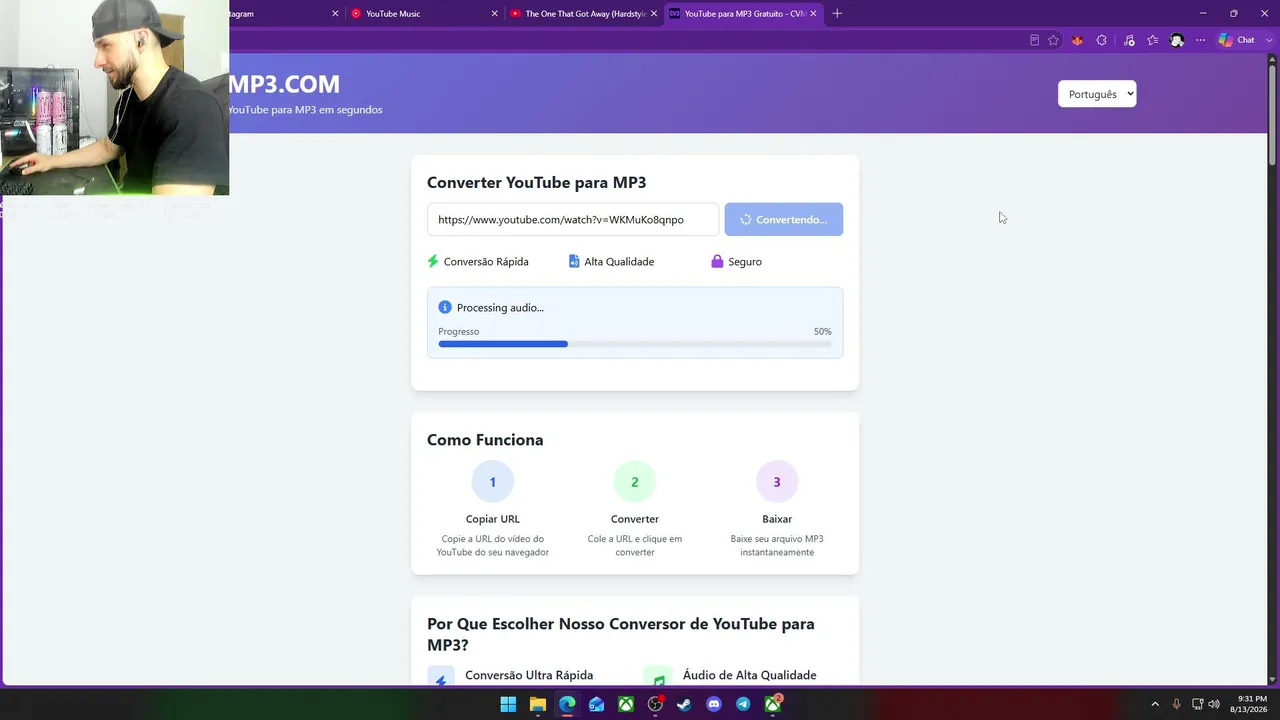Image resolution: width=1280 pixels, height=720 pixels.
Task: Close The One That Got Away tab
Action: pyautogui.click(x=654, y=13)
